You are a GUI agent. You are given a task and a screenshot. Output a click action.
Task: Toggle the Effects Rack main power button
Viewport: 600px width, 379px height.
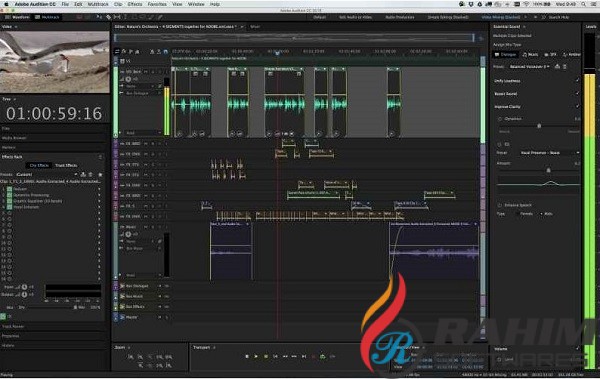pos(3,317)
